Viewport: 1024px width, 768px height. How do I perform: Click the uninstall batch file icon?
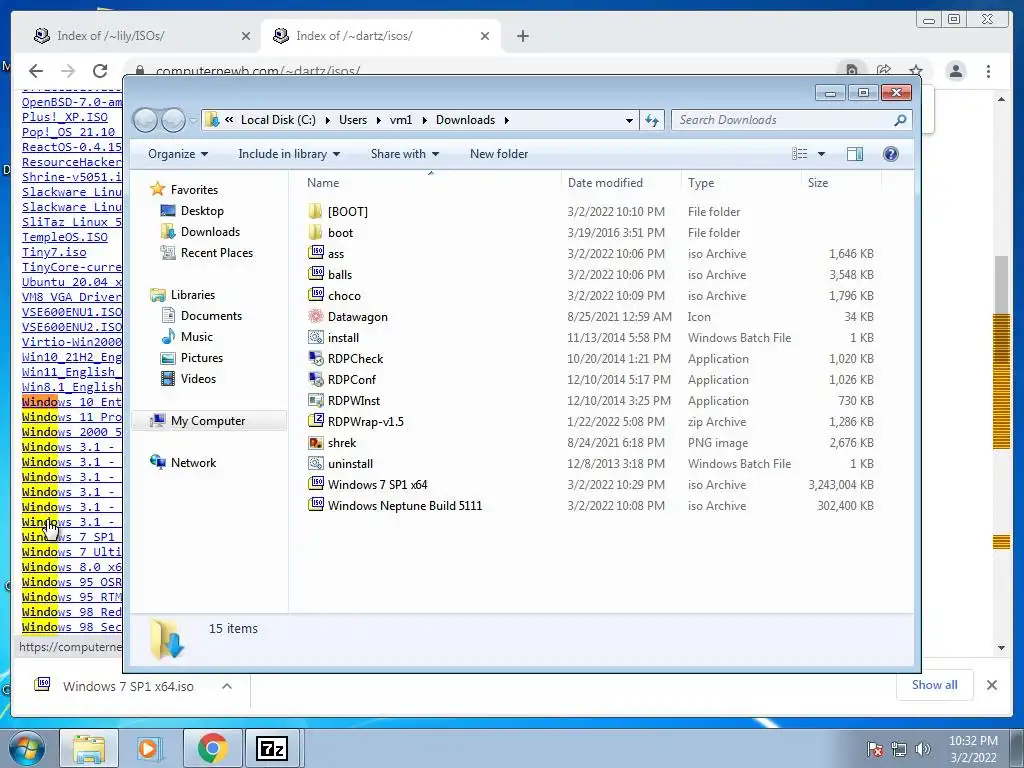click(x=315, y=464)
